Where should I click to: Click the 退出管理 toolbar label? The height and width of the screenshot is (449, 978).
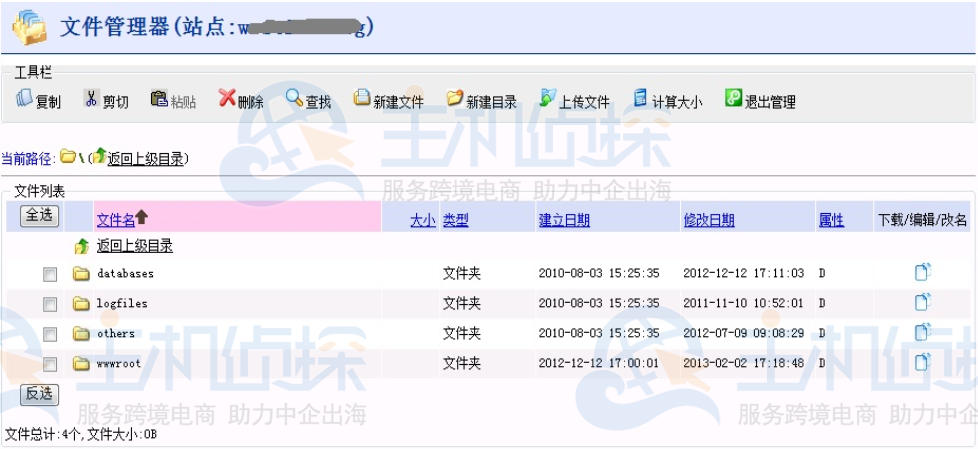(x=770, y=102)
